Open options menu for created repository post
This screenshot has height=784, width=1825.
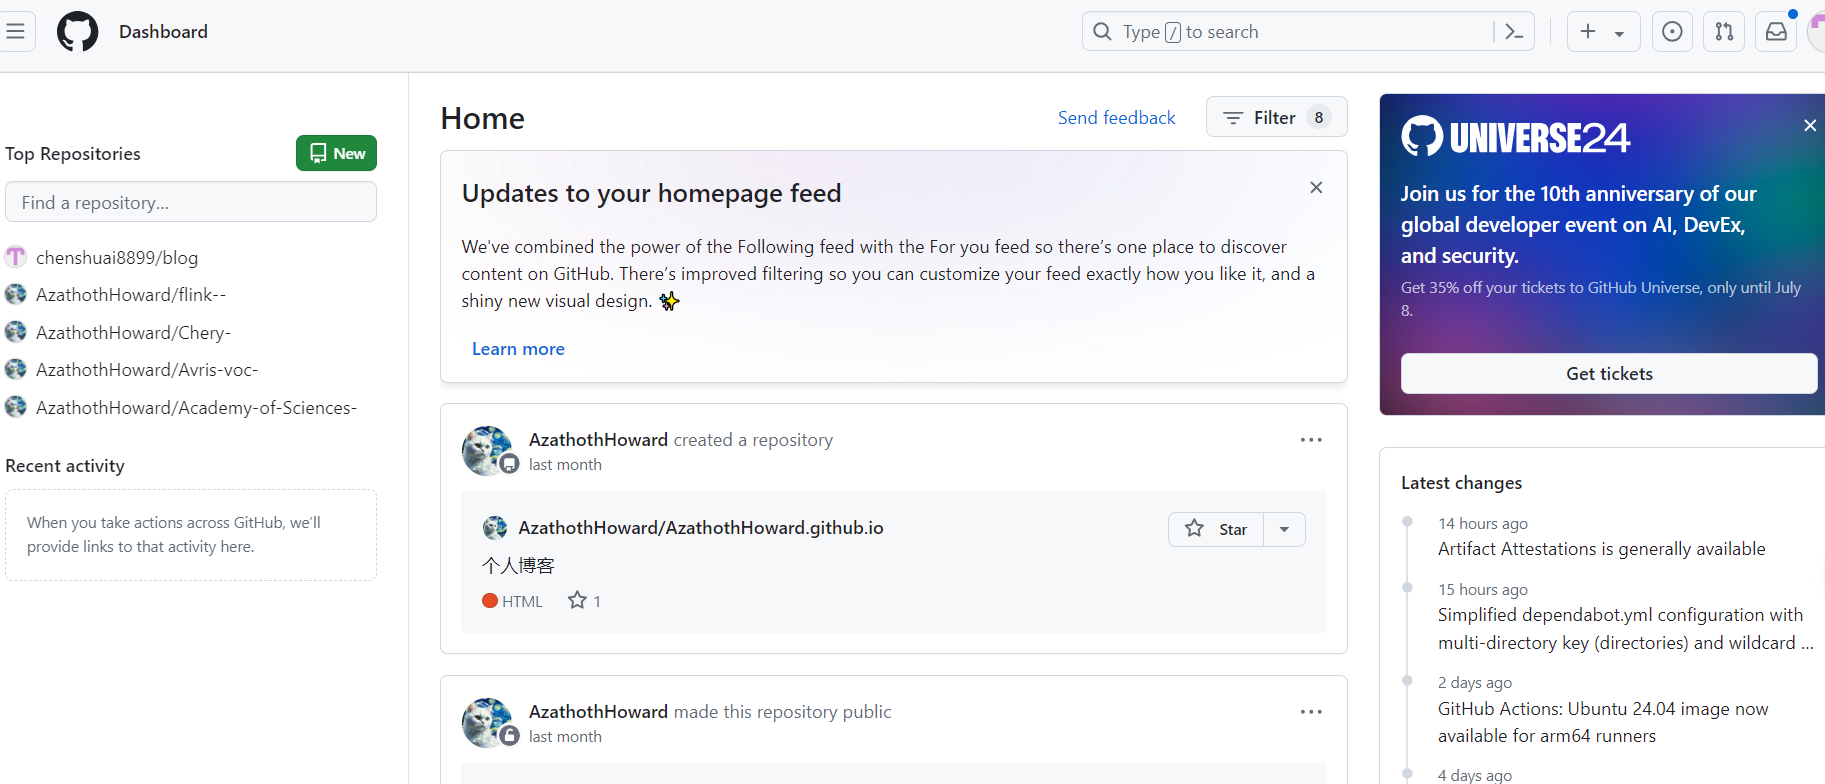[1311, 440]
